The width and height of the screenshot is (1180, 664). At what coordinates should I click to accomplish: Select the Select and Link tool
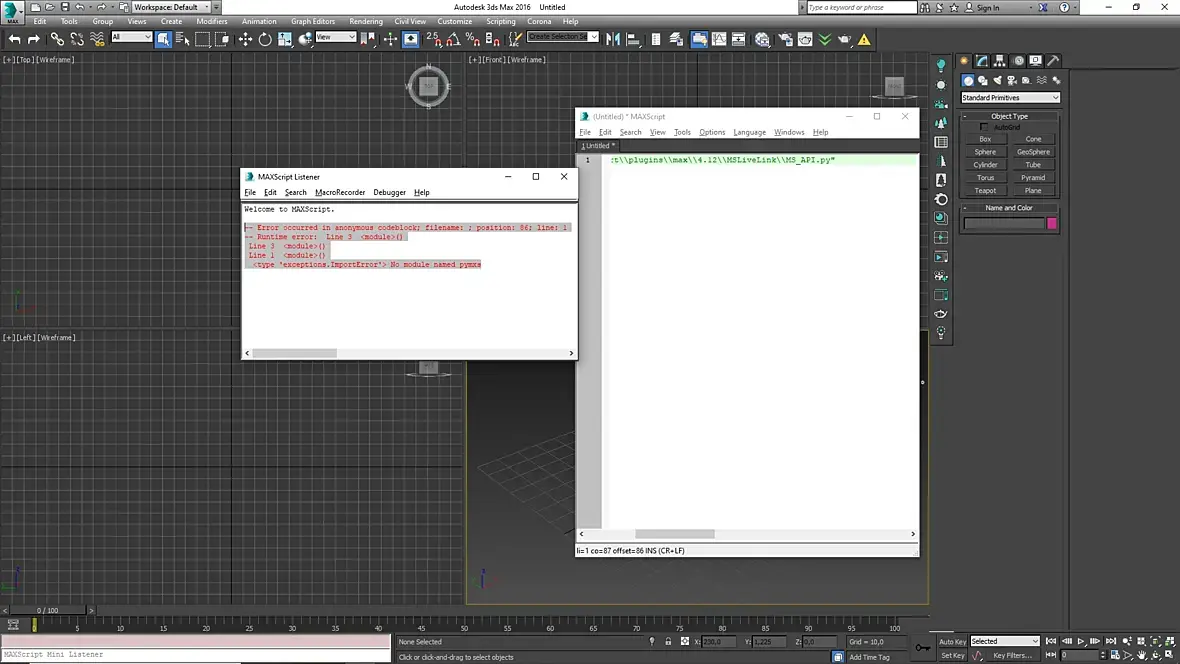pos(57,39)
